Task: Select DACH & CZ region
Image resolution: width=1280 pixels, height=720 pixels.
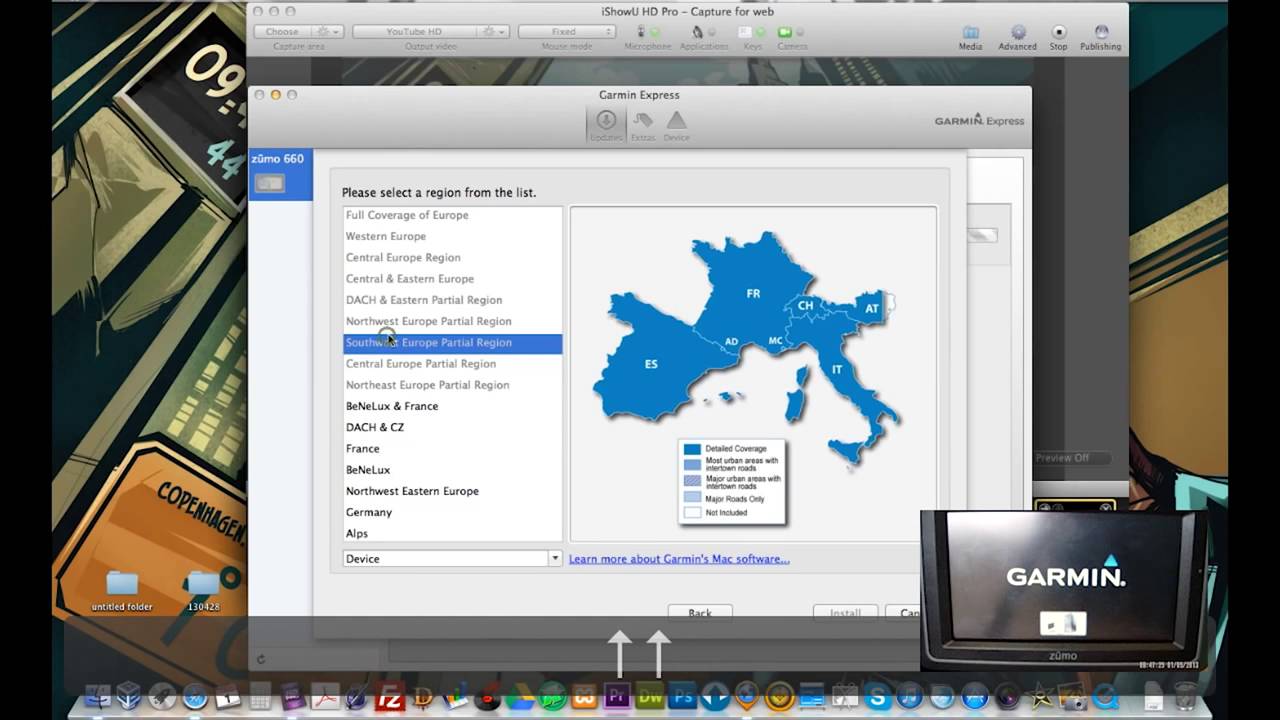Action: (452, 427)
